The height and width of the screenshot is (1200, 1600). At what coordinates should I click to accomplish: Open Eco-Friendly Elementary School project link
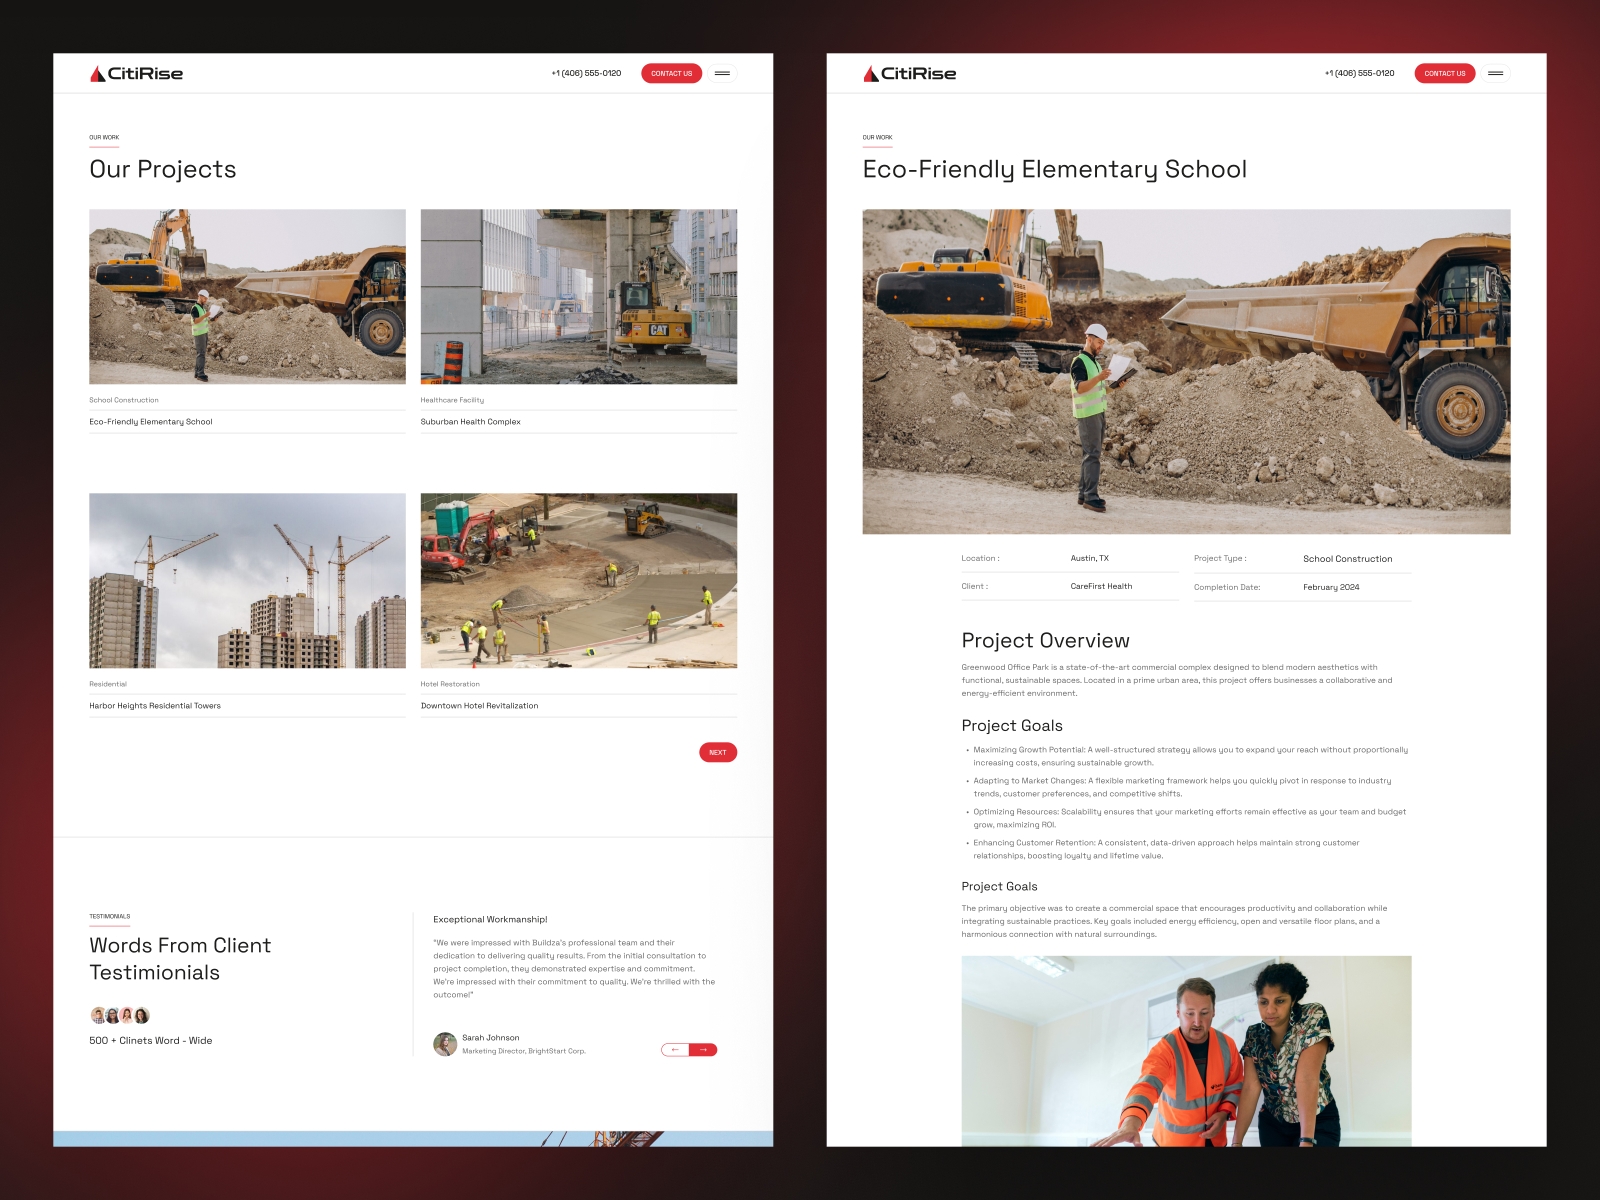pyautogui.click(x=151, y=422)
